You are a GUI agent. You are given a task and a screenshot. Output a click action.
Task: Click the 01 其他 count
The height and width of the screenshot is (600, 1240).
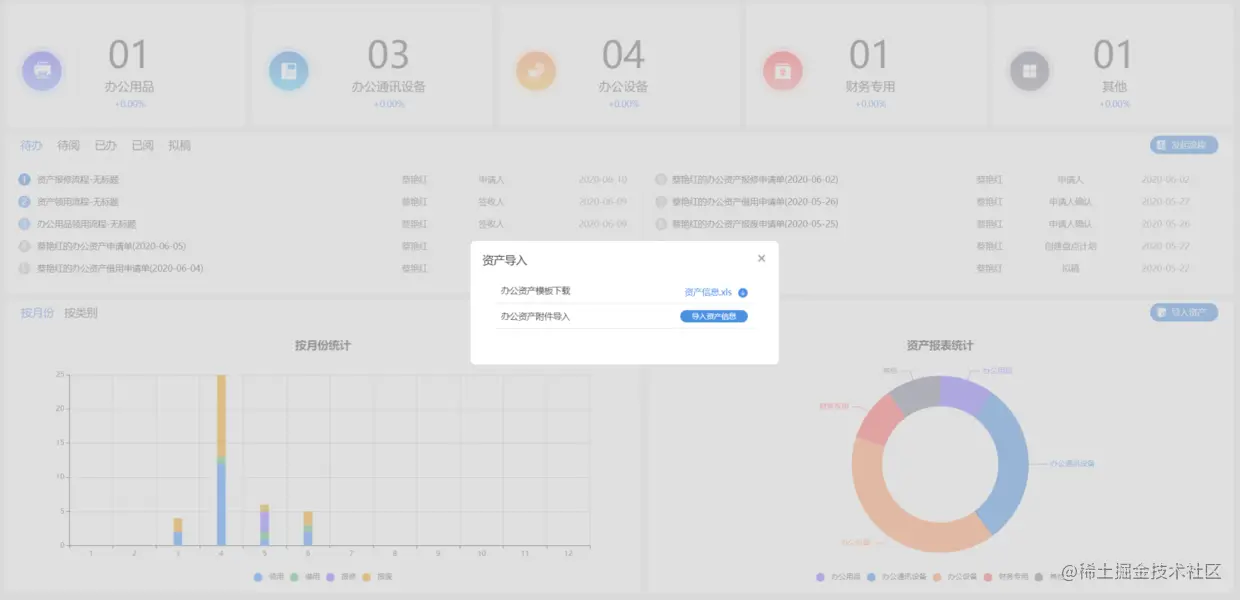tap(1112, 55)
